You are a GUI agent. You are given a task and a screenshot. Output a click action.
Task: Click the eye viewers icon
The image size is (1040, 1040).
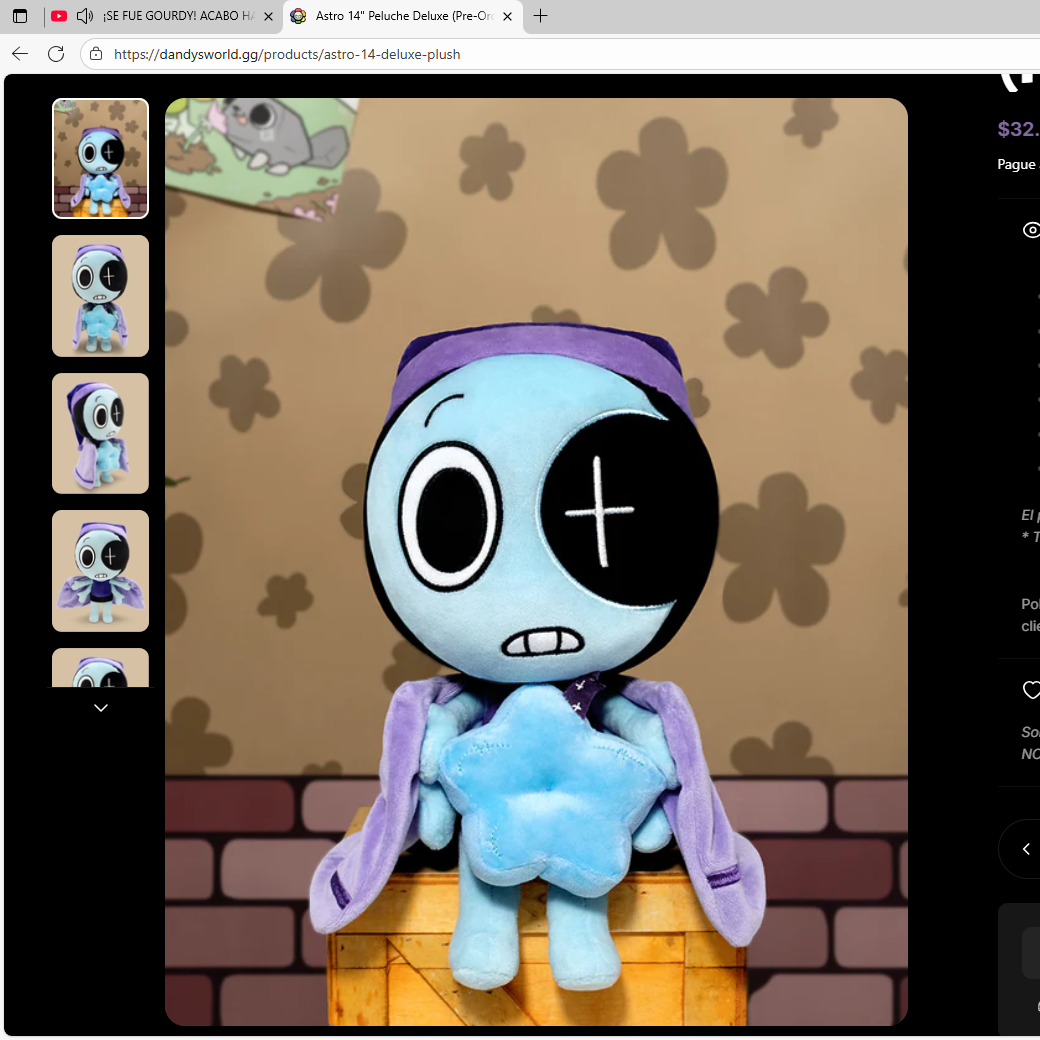(1031, 230)
